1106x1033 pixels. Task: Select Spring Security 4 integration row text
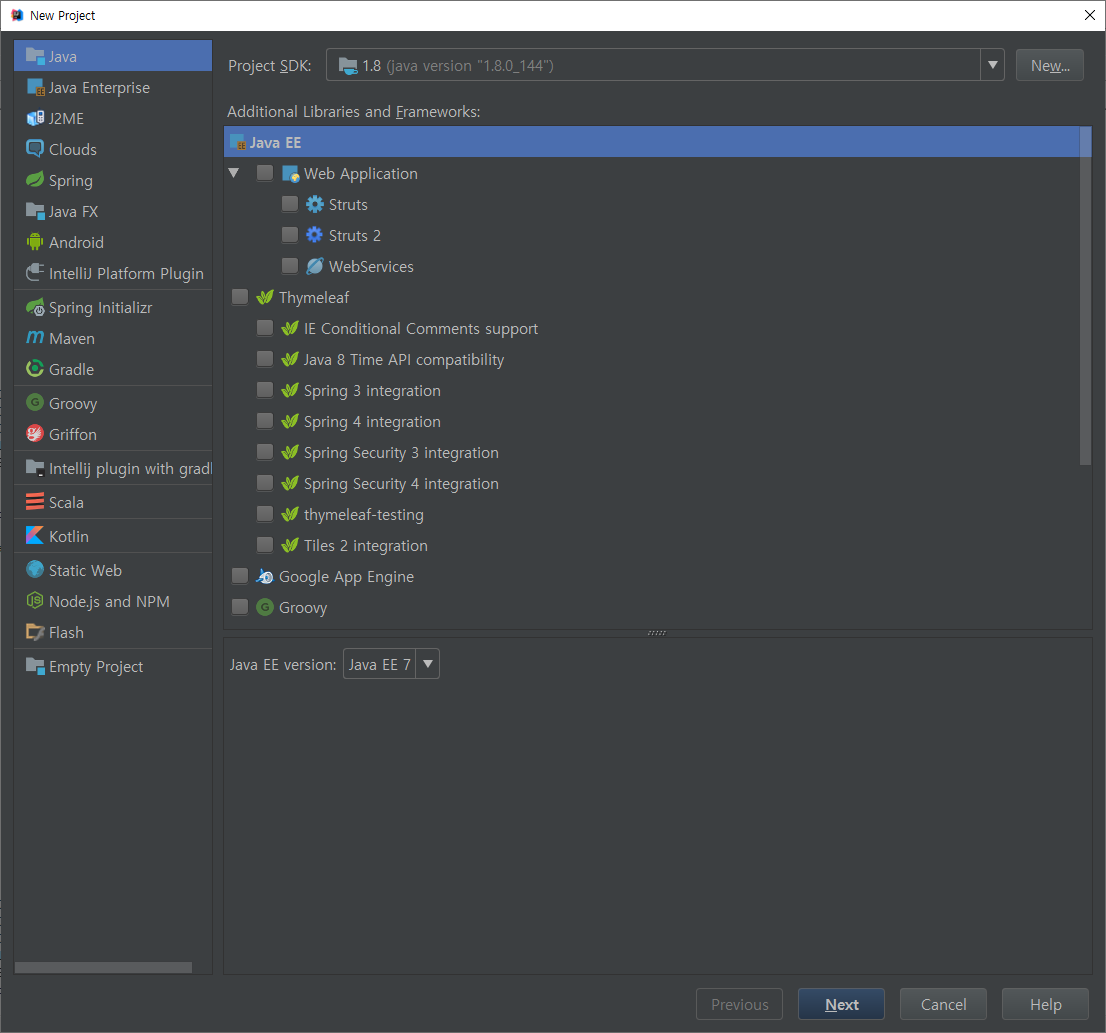pyautogui.click(x=401, y=484)
